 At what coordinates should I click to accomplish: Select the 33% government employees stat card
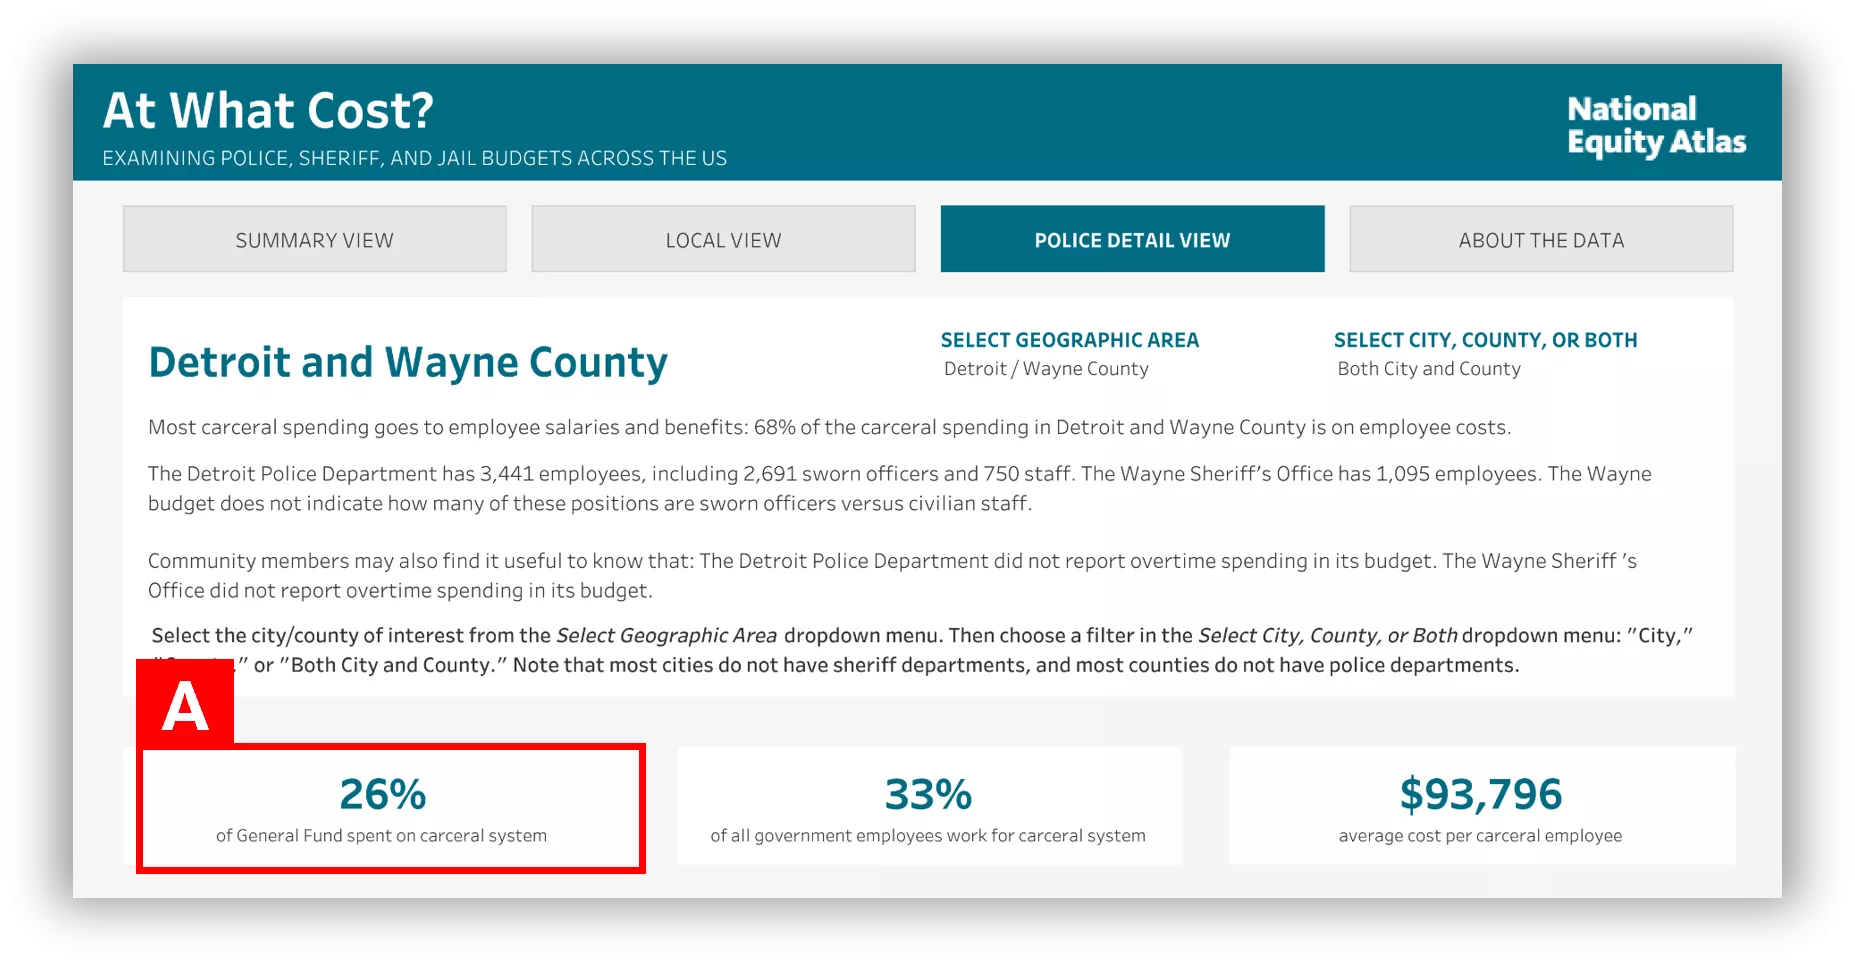click(x=928, y=808)
